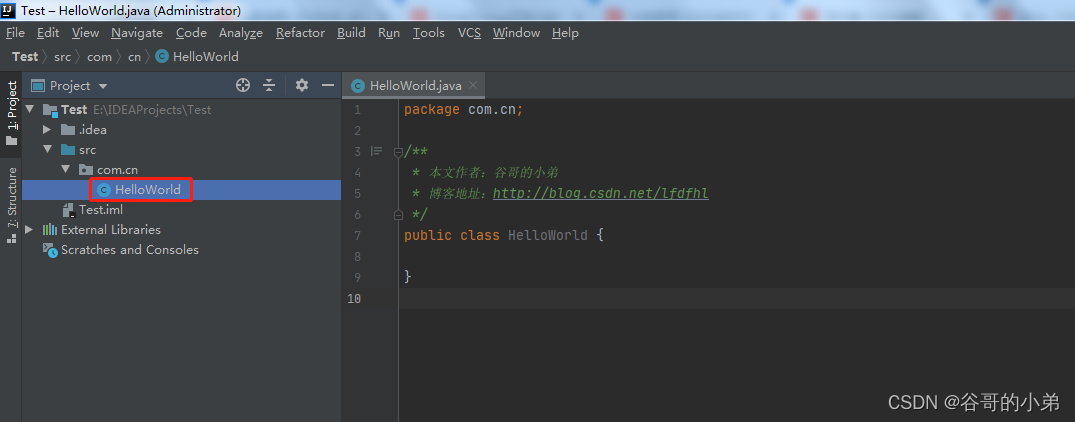Open the Project view dropdown
Screen dimensions: 1075x422
103,86
